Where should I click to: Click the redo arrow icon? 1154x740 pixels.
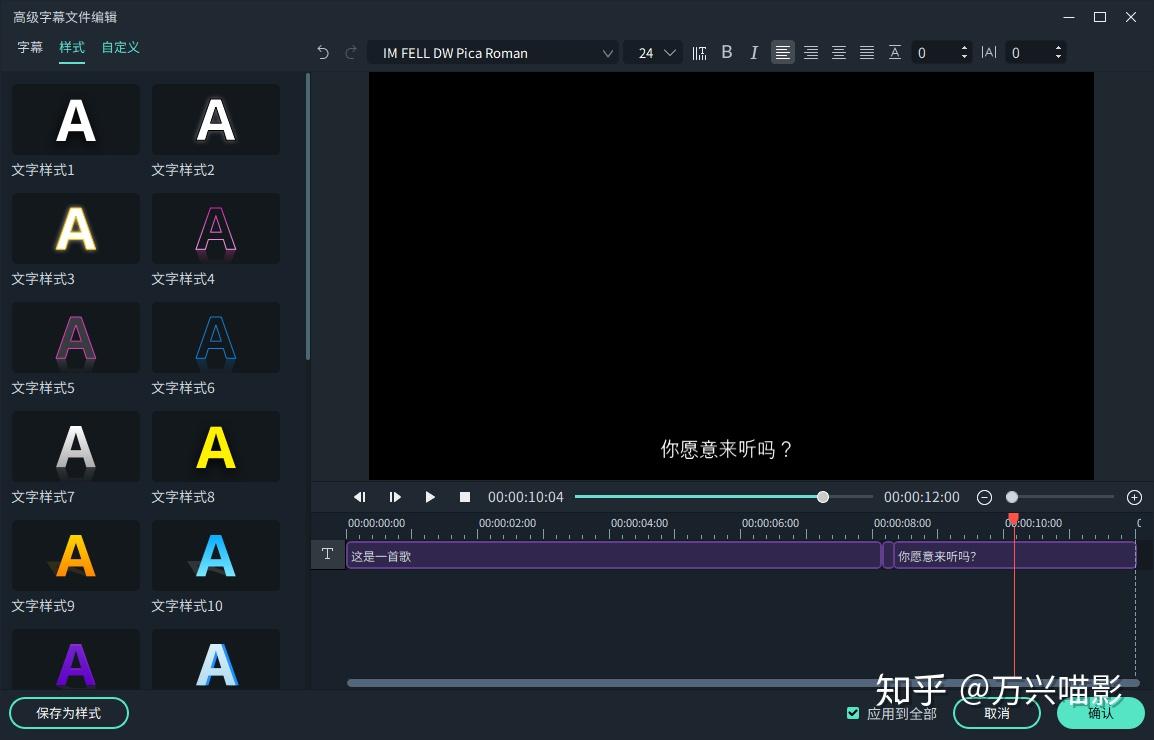[351, 52]
